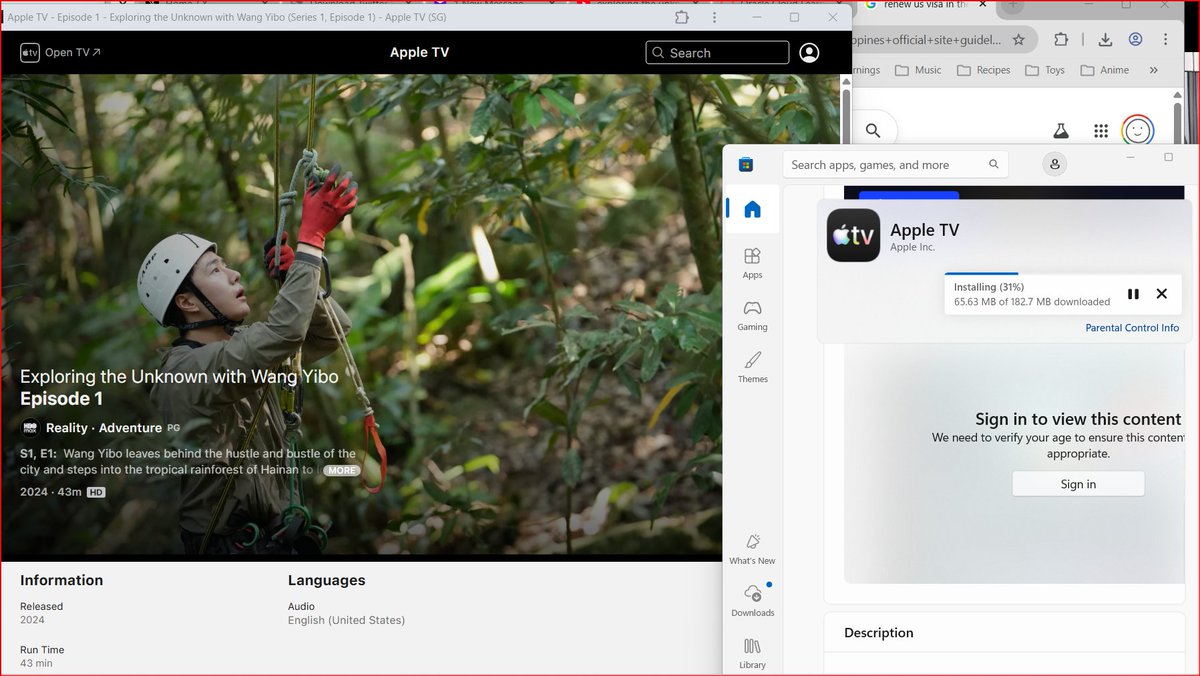Open the Microsoft Store profile account button

click(x=1054, y=165)
